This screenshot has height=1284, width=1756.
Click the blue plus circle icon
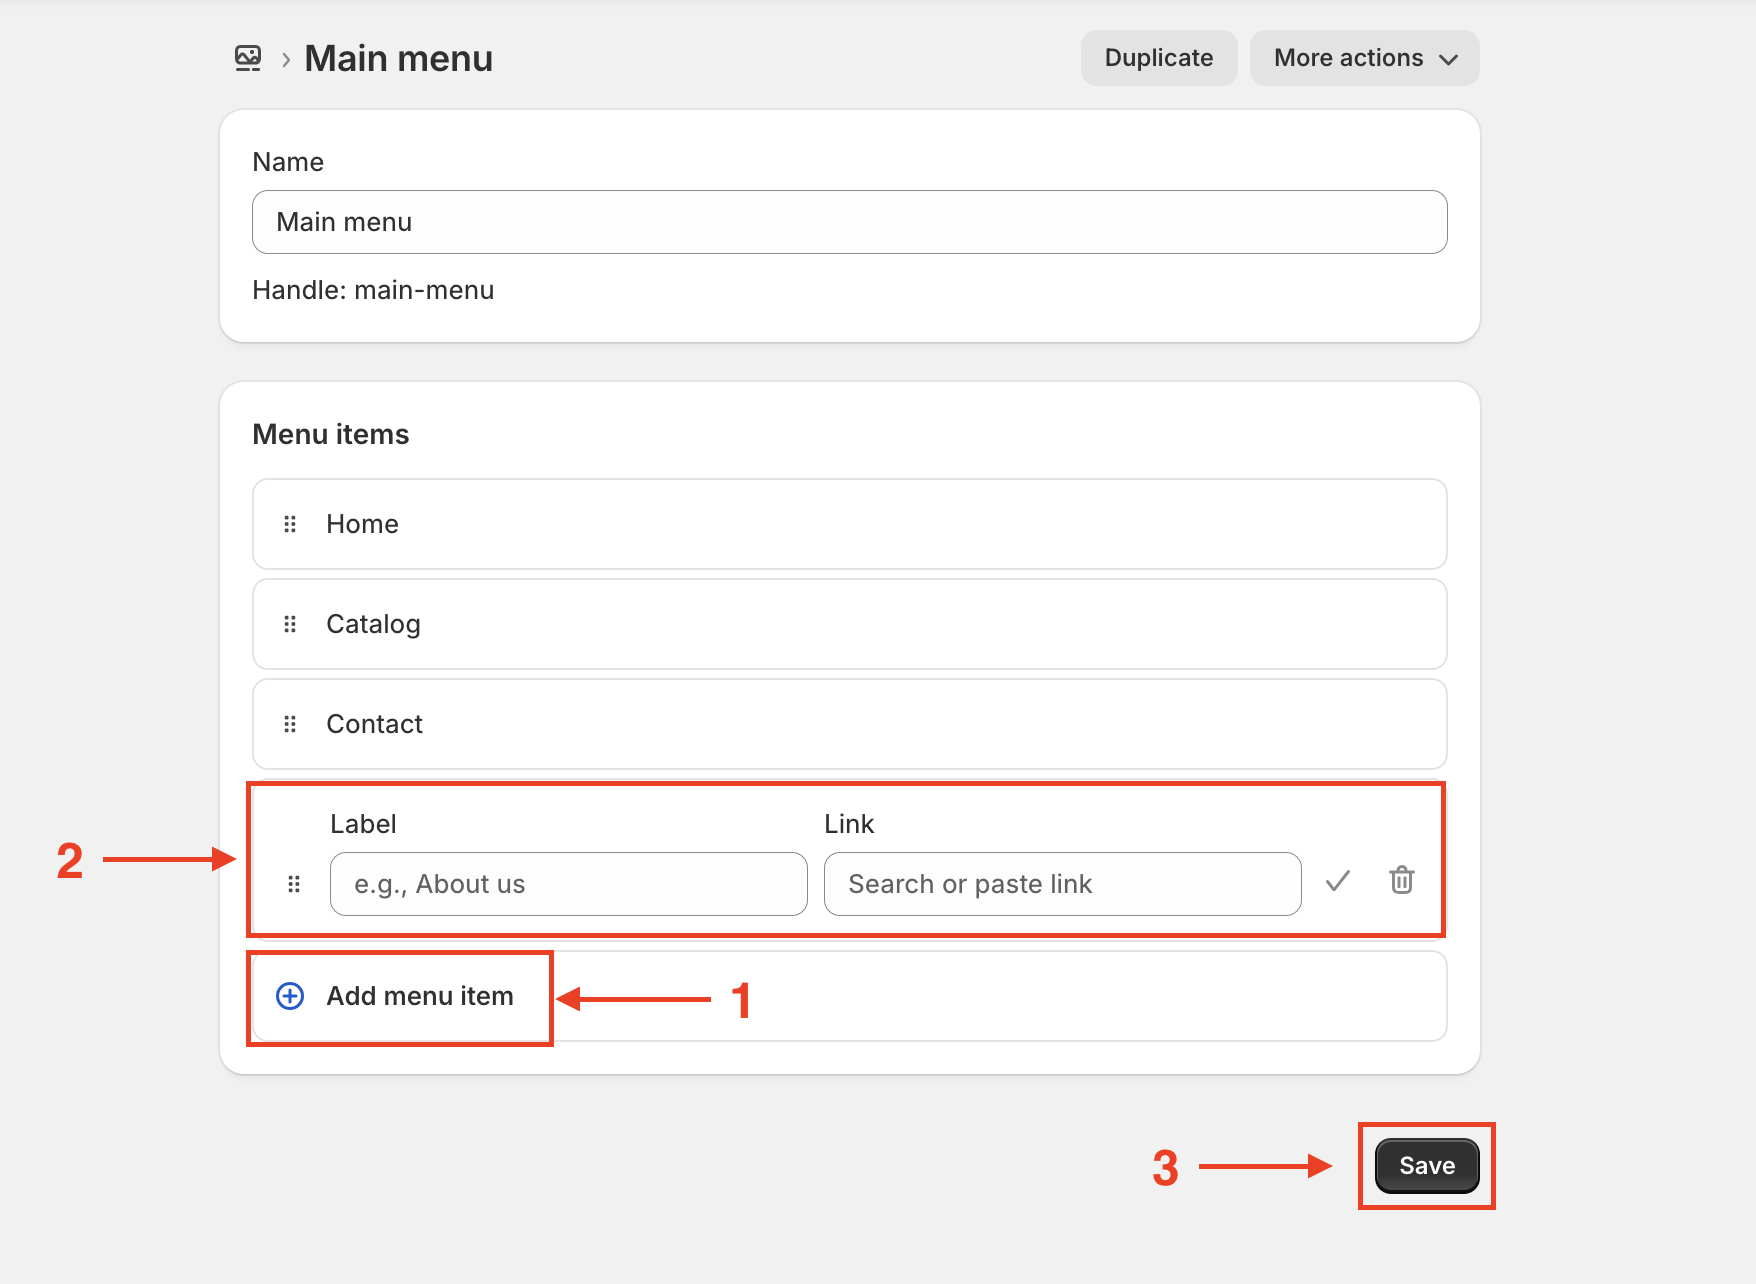point(290,996)
